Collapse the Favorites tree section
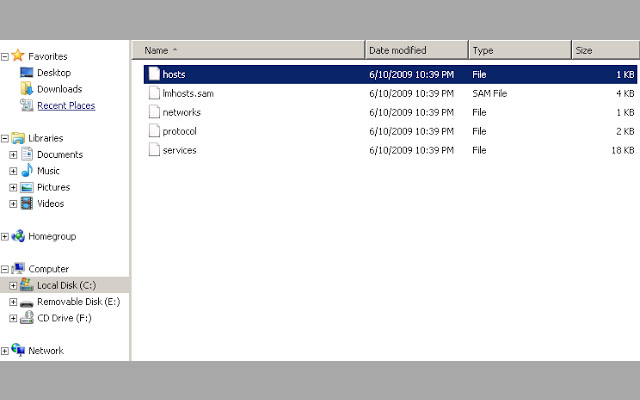The image size is (640, 400). [5, 57]
